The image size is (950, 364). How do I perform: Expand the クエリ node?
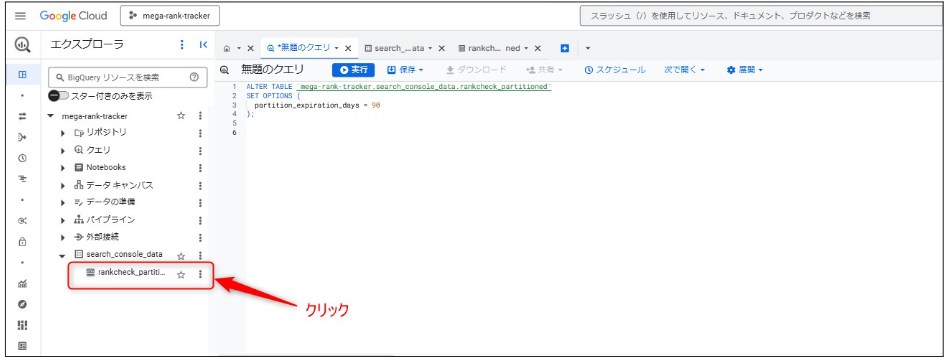tap(63, 151)
